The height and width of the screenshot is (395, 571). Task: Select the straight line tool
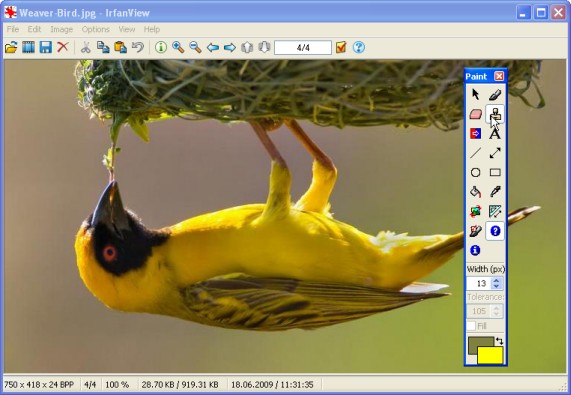(475, 153)
